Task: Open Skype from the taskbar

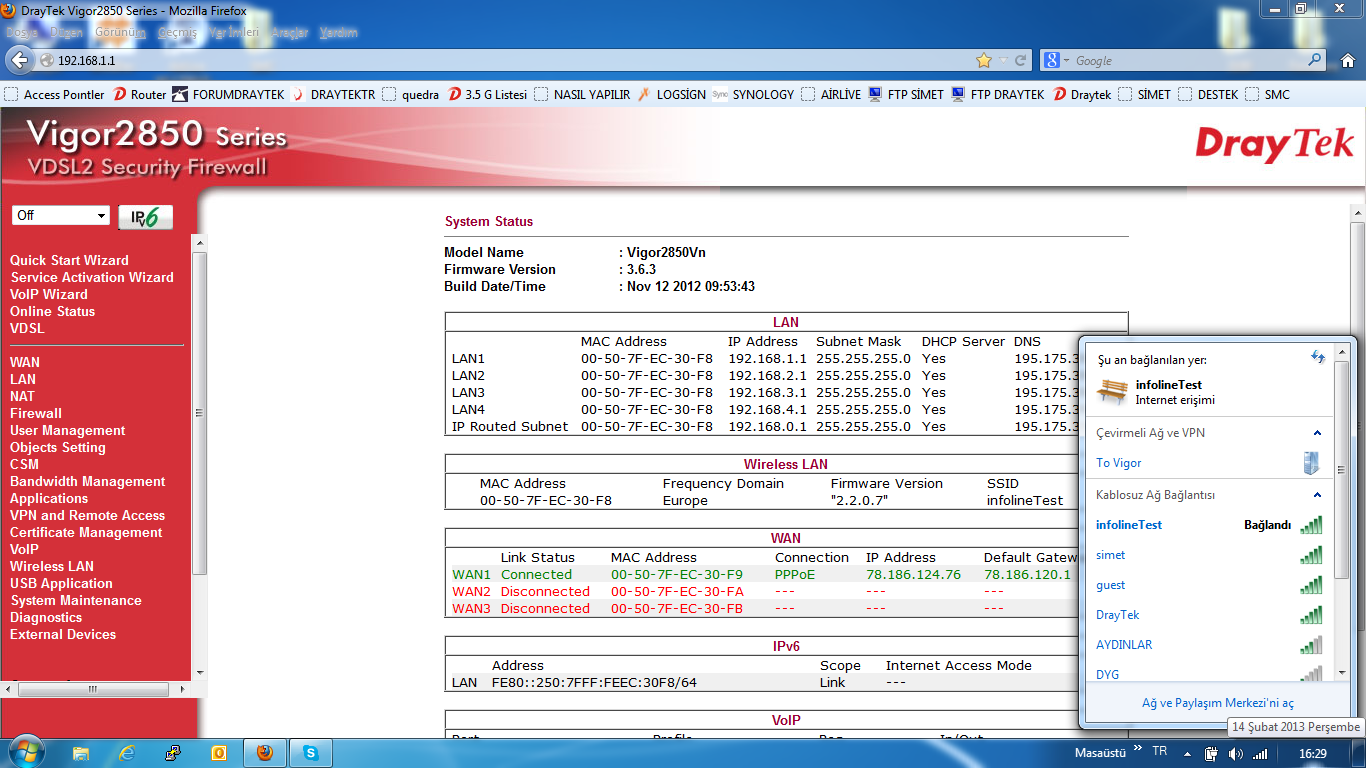Action: pyautogui.click(x=311, y=753)
